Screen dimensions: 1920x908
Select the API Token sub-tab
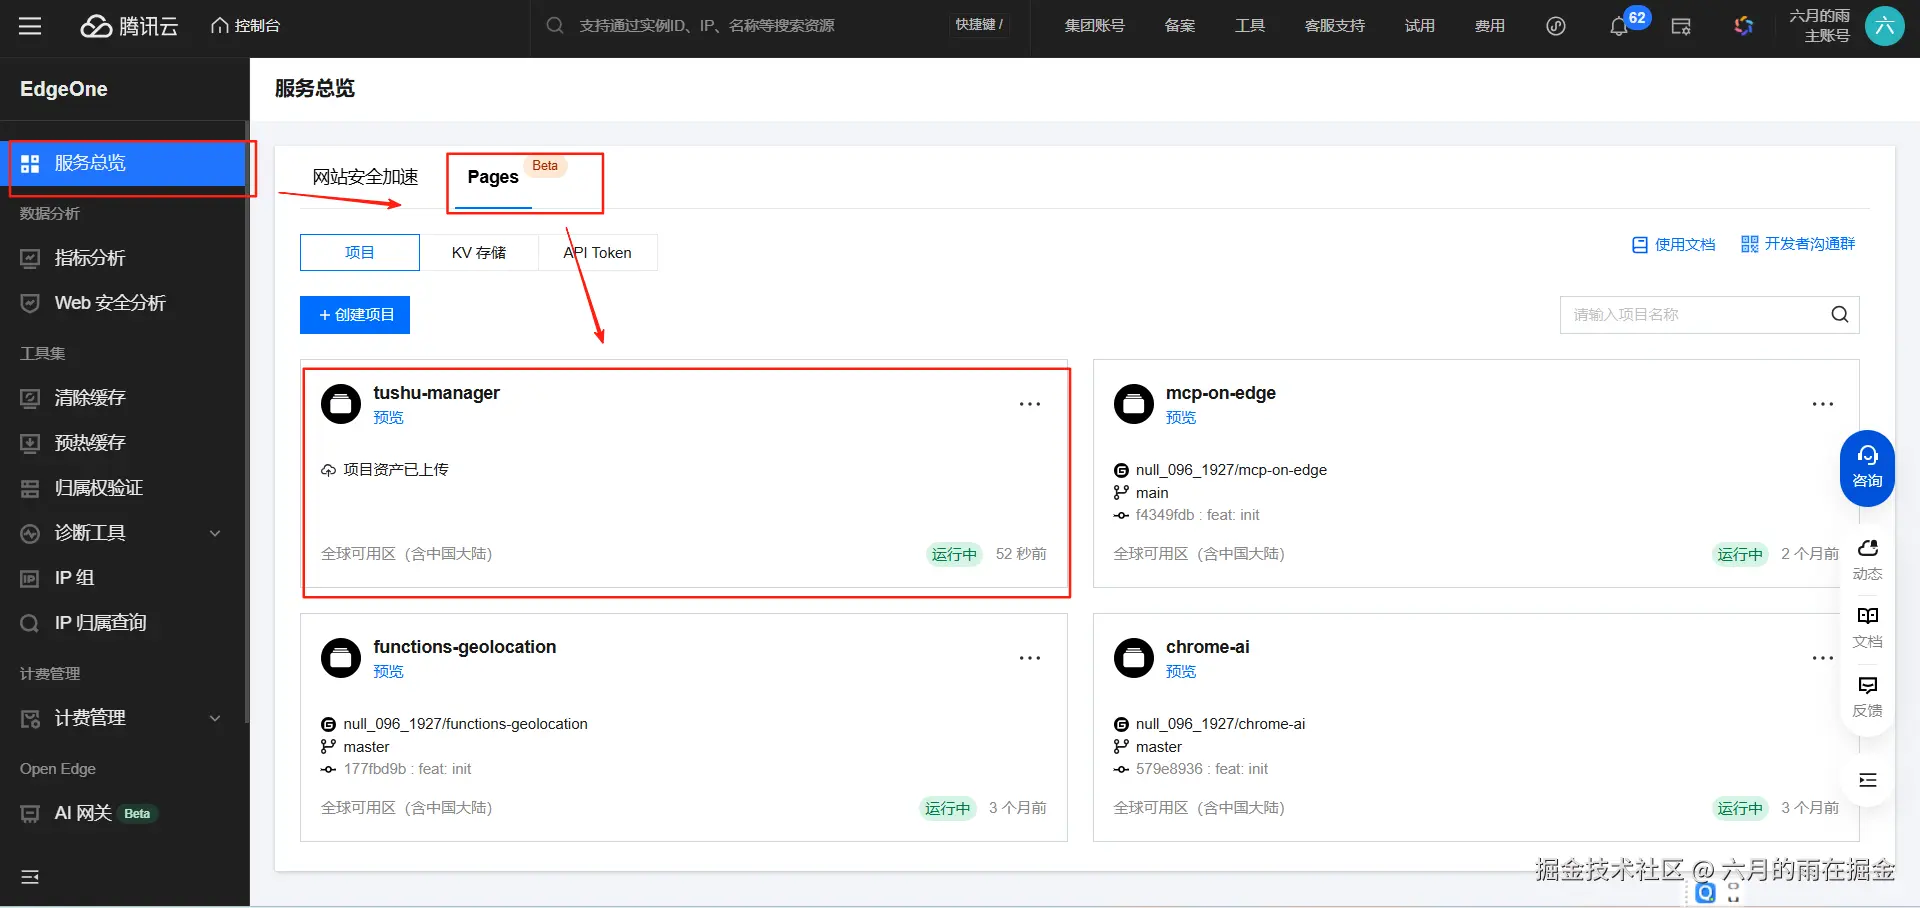(x=598, y=253)
